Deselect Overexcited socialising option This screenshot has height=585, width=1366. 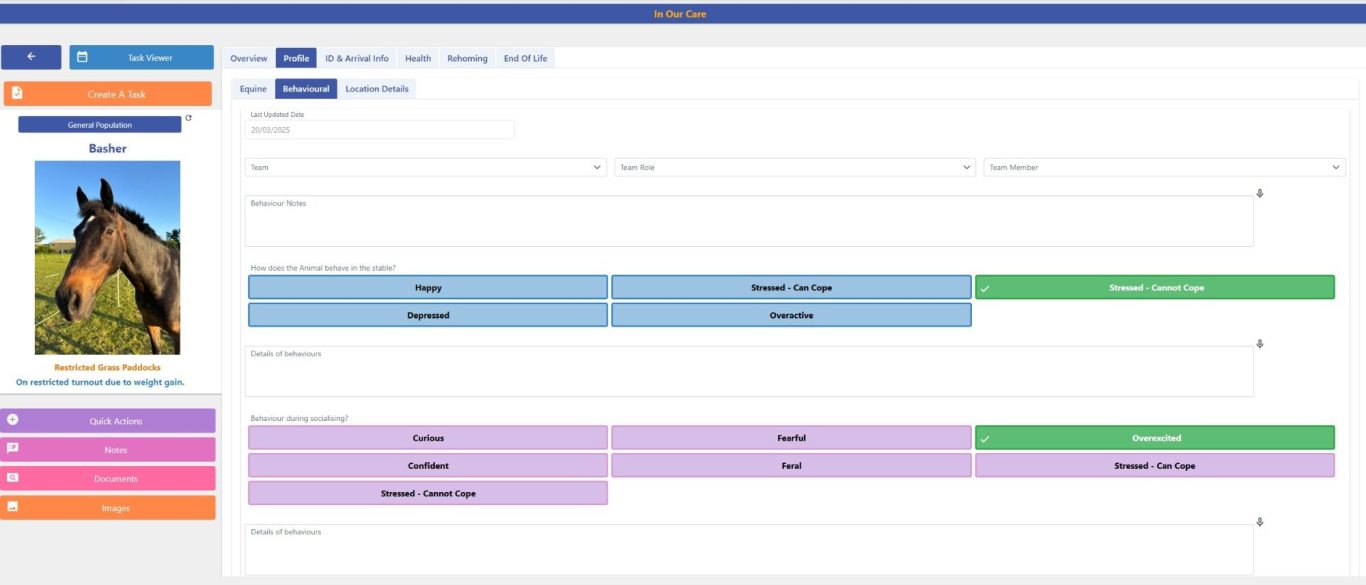pos(1155,438)
